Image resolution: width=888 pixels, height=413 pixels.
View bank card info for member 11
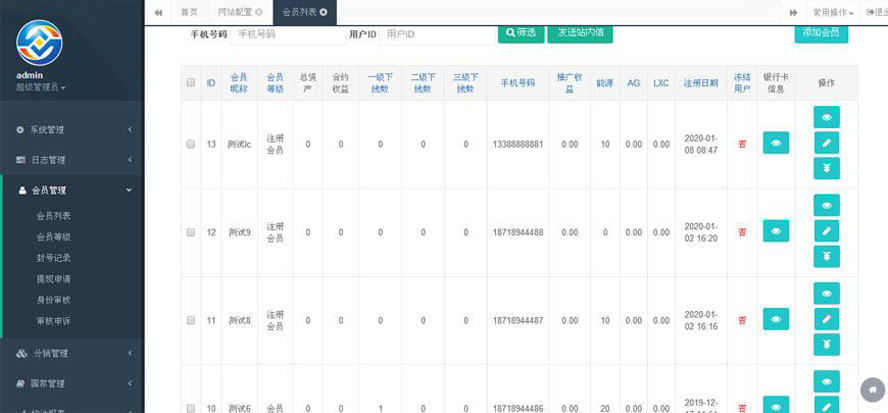(775, 320)
